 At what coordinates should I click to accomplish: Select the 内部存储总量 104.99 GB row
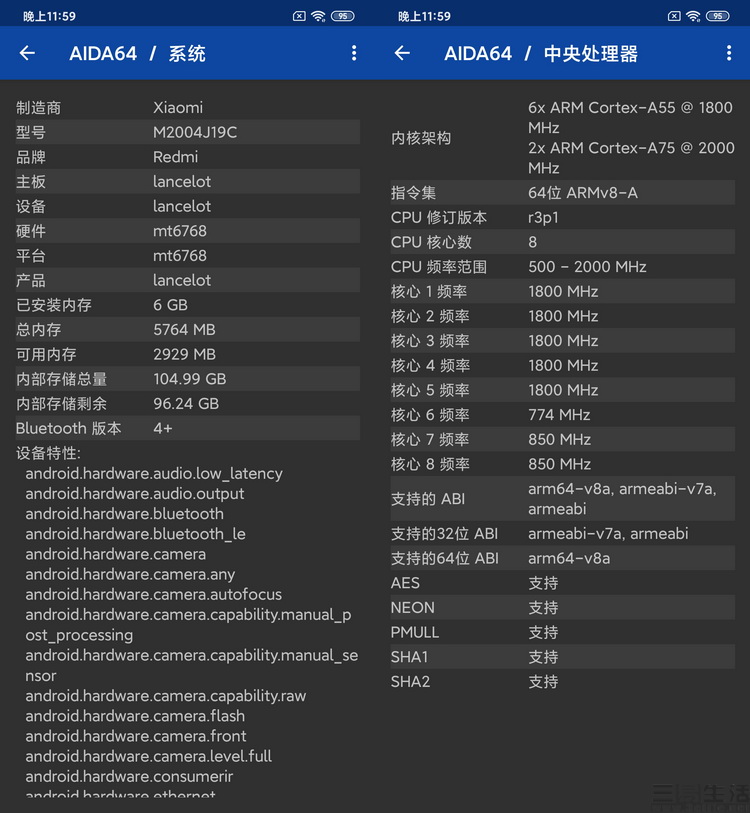pyautogui.click(x=188, y=379)
